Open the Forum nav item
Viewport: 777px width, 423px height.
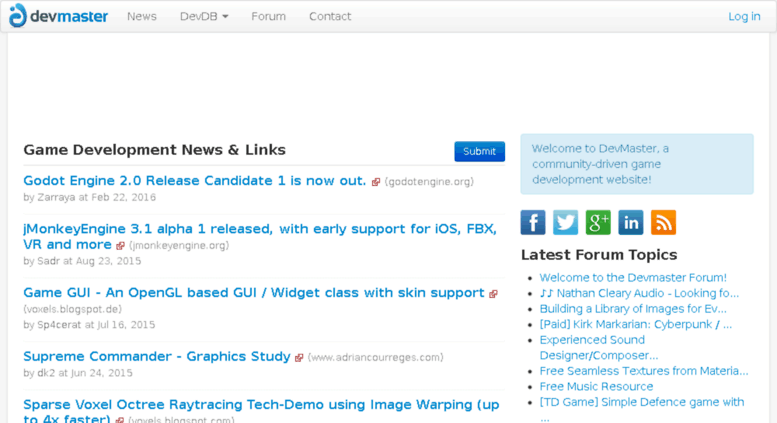tap(269, 16)
